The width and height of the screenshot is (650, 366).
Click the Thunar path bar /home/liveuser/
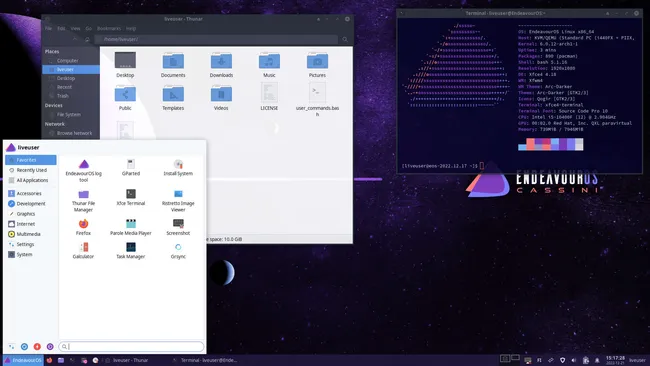[x=216, y=39]
